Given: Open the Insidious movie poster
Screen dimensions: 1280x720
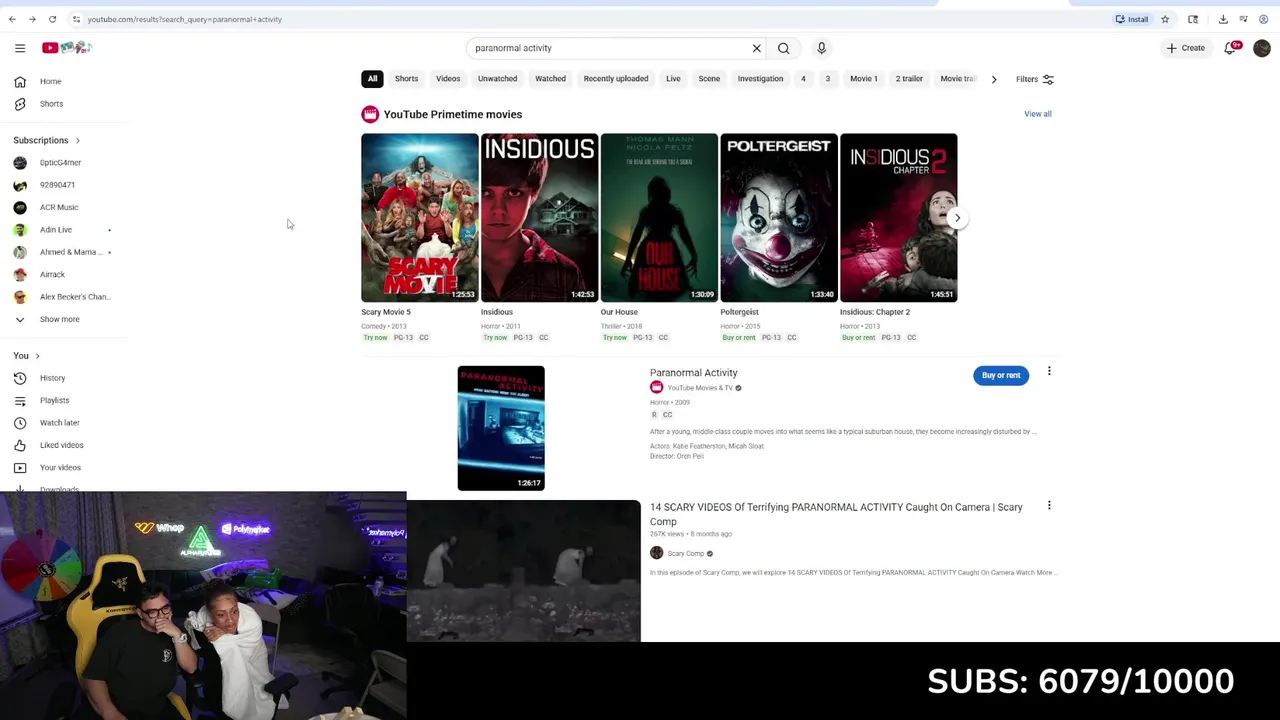Looking at the screenshot, I should coord(539,217).
